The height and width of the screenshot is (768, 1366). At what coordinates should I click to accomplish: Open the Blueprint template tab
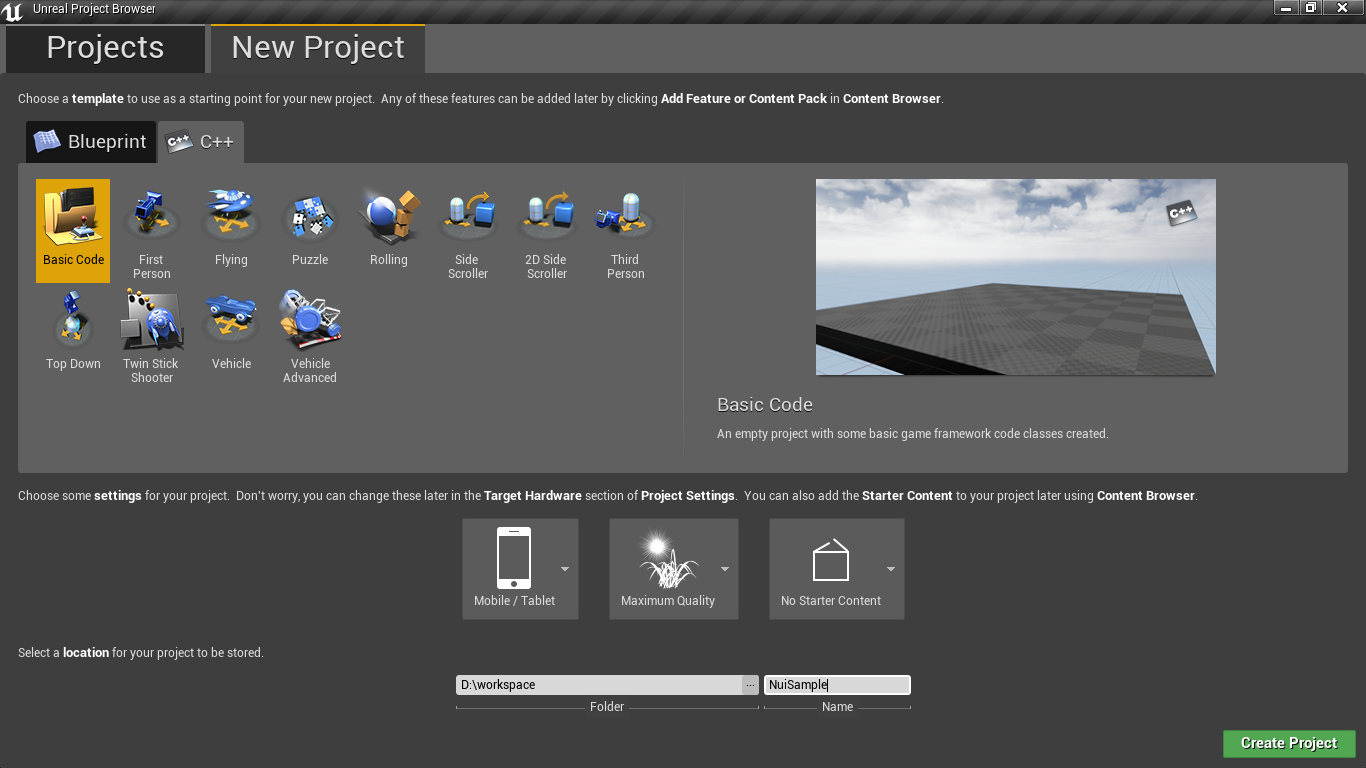pos(91,142)
